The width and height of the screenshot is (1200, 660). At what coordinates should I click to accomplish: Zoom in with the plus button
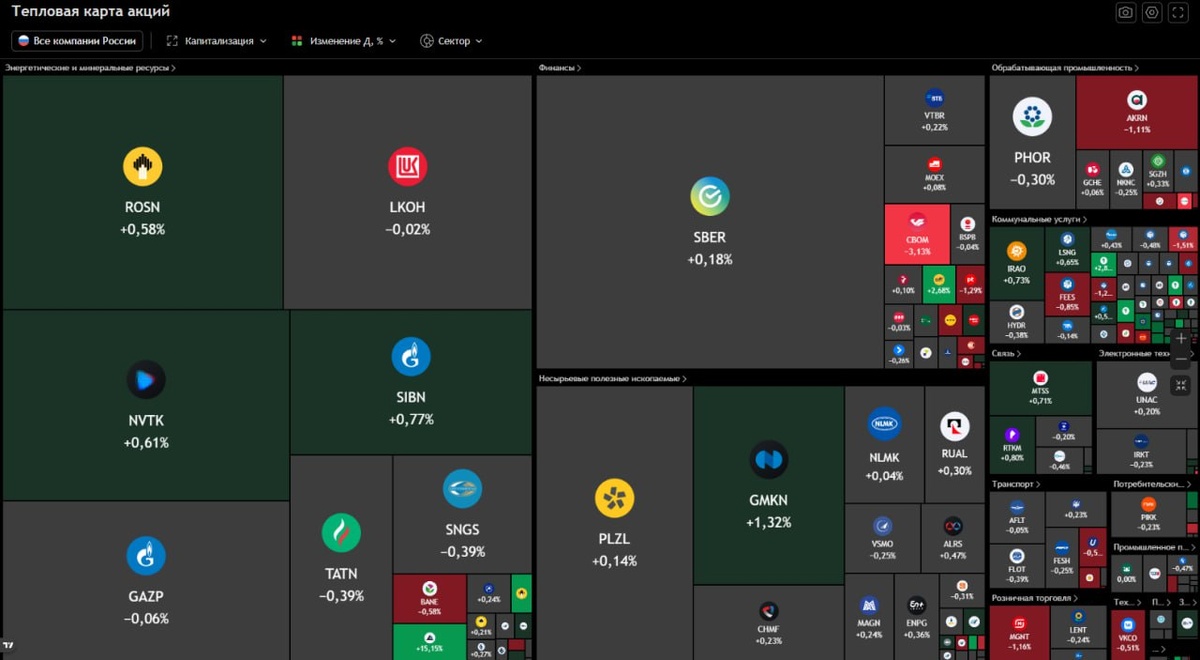(x=1181, y=339)
